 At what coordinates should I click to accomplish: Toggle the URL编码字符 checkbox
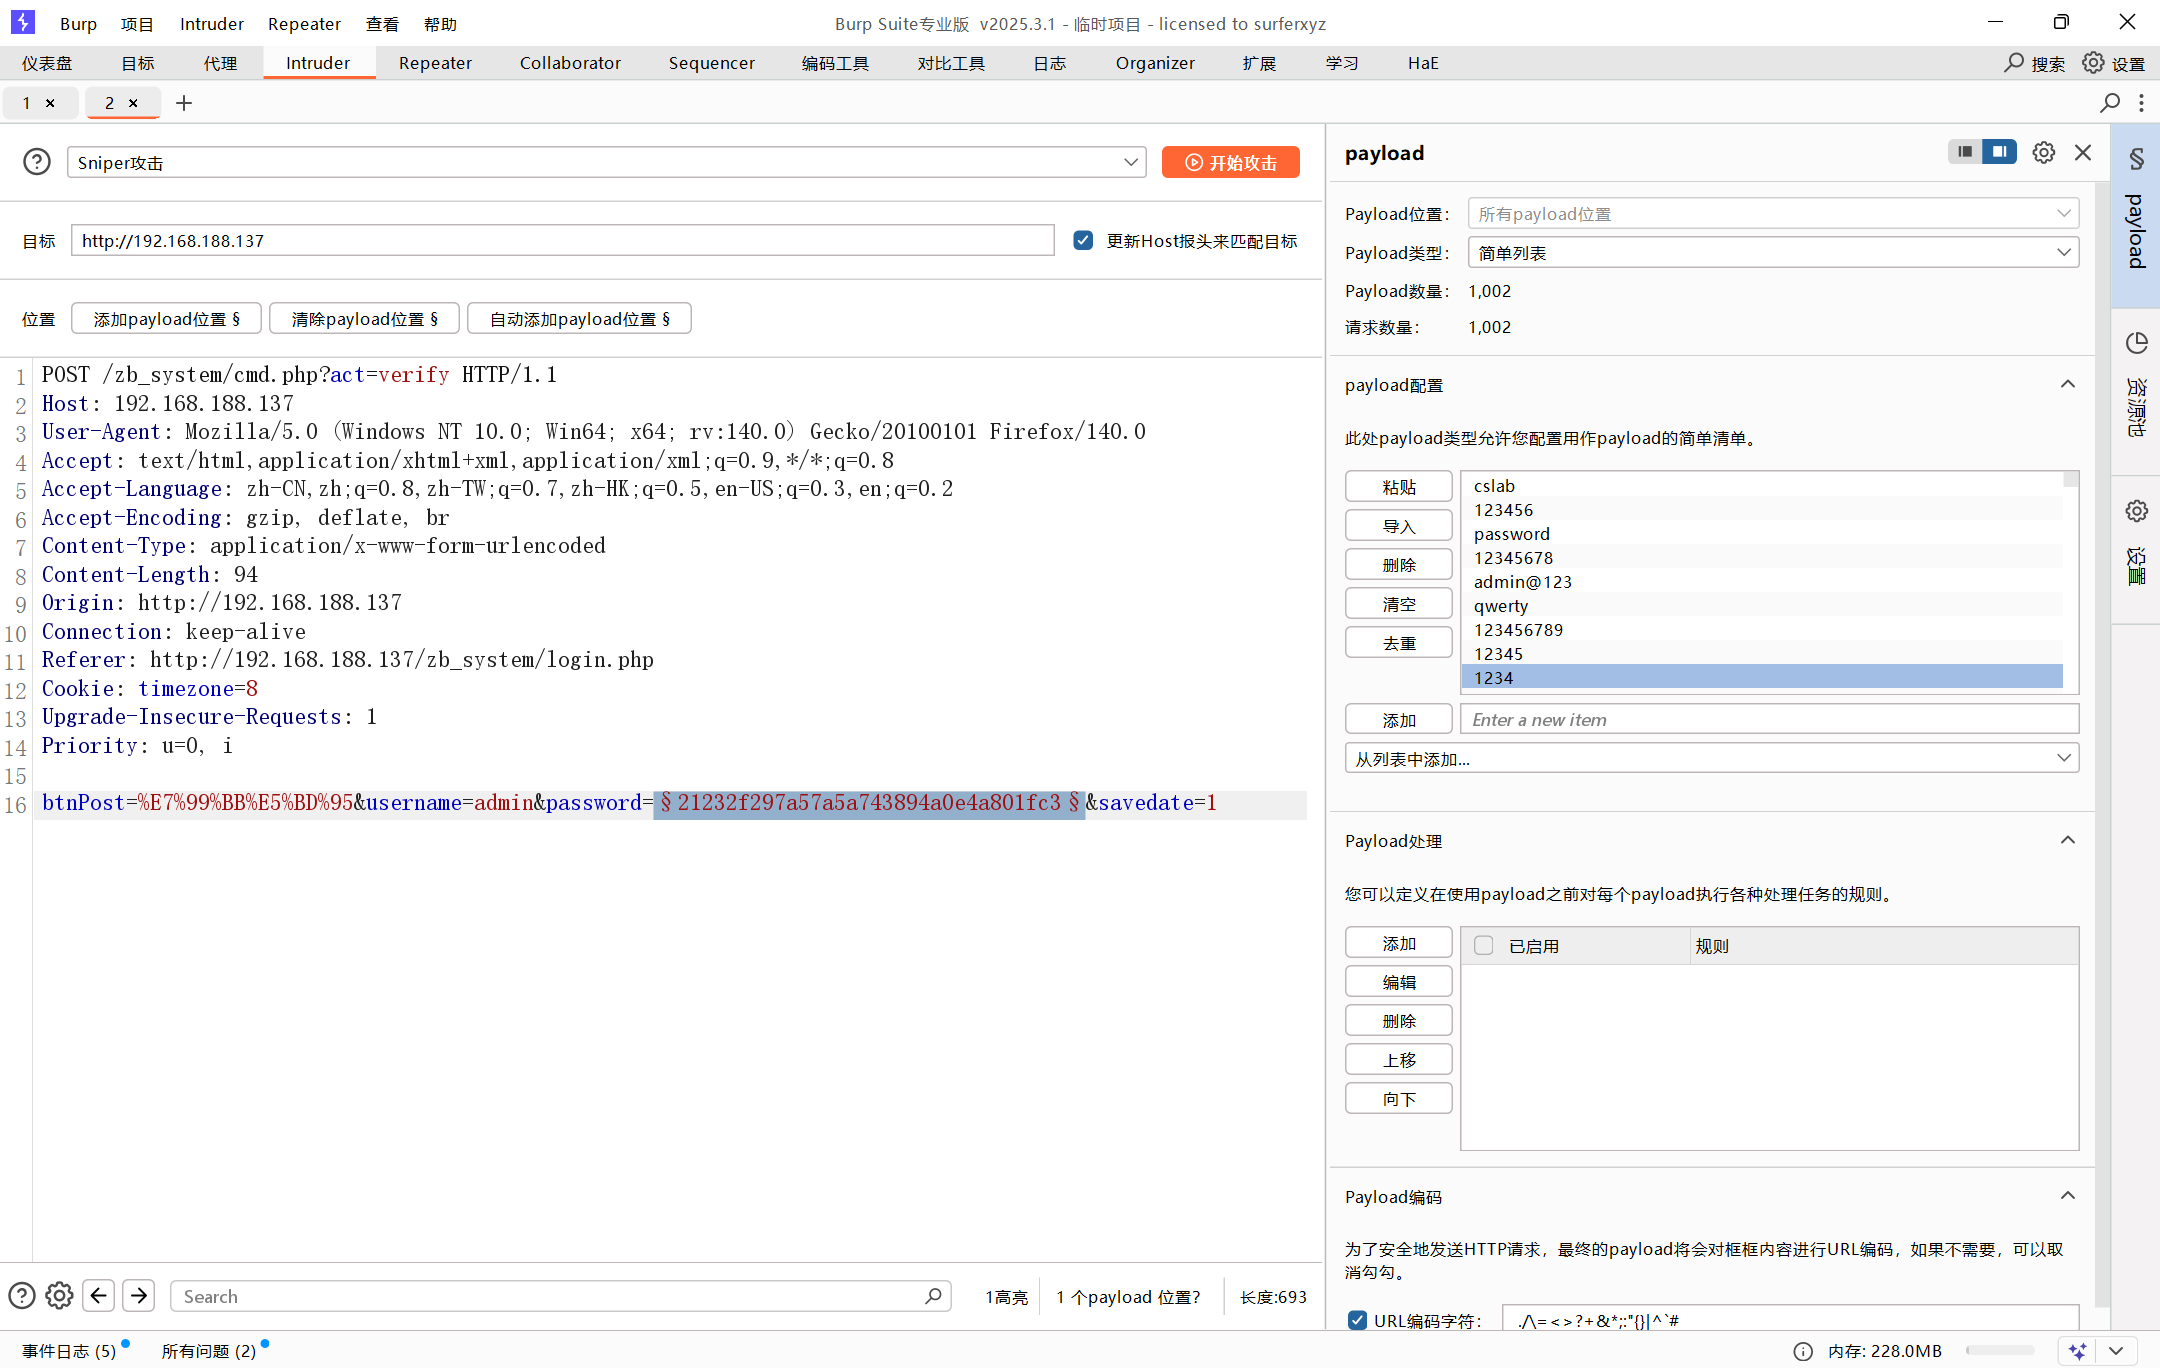pos(1357,1320)
